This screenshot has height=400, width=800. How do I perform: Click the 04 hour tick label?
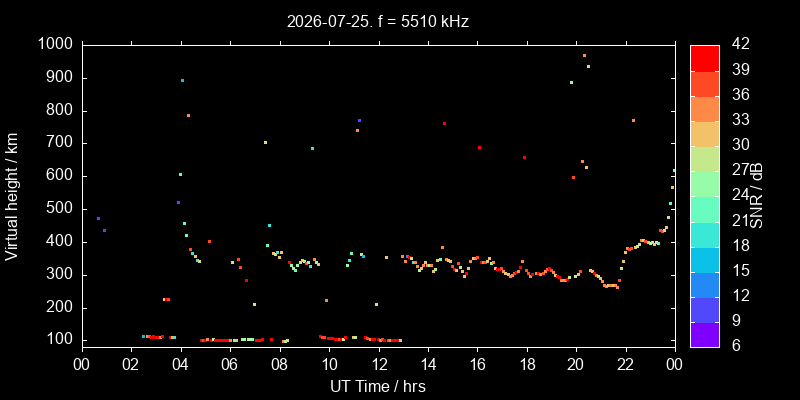(x=181, y=366)
